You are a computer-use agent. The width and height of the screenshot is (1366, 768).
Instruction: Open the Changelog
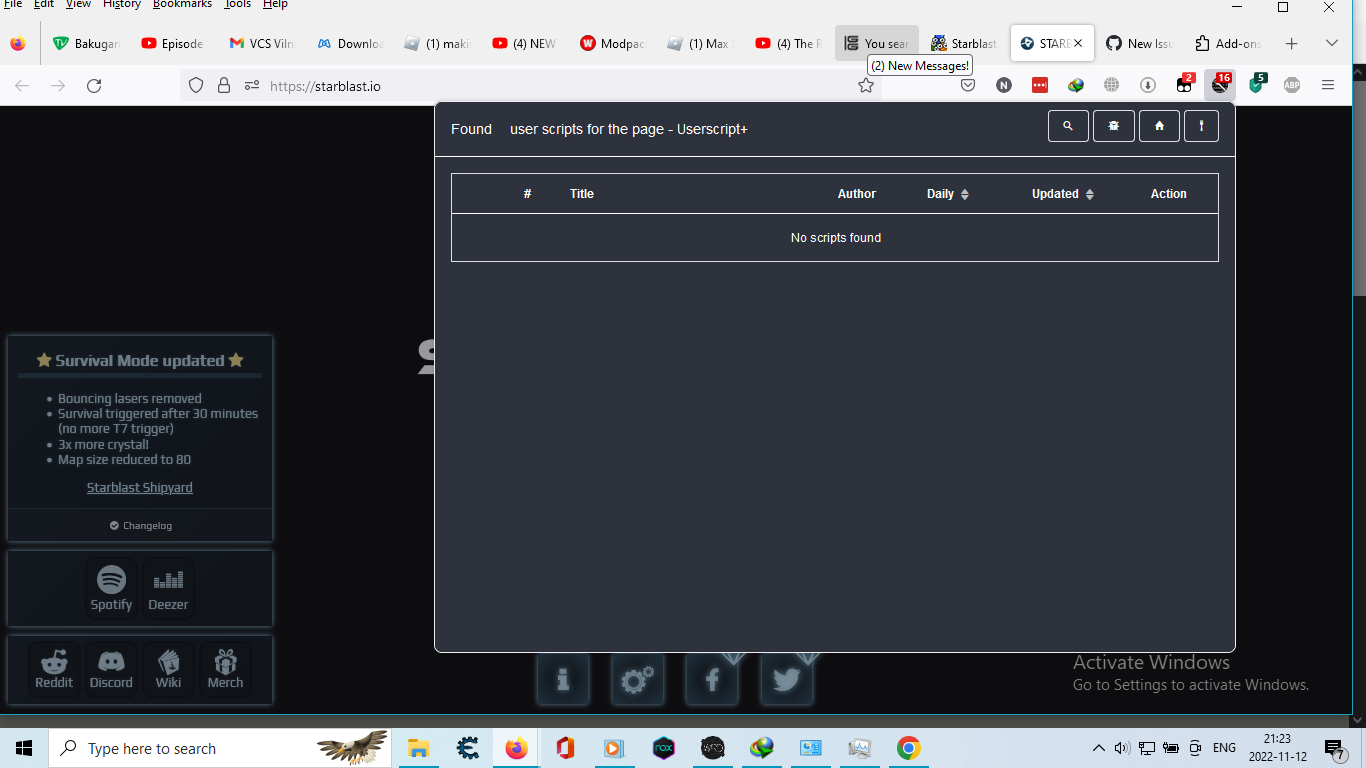click(x=140, y=525)
